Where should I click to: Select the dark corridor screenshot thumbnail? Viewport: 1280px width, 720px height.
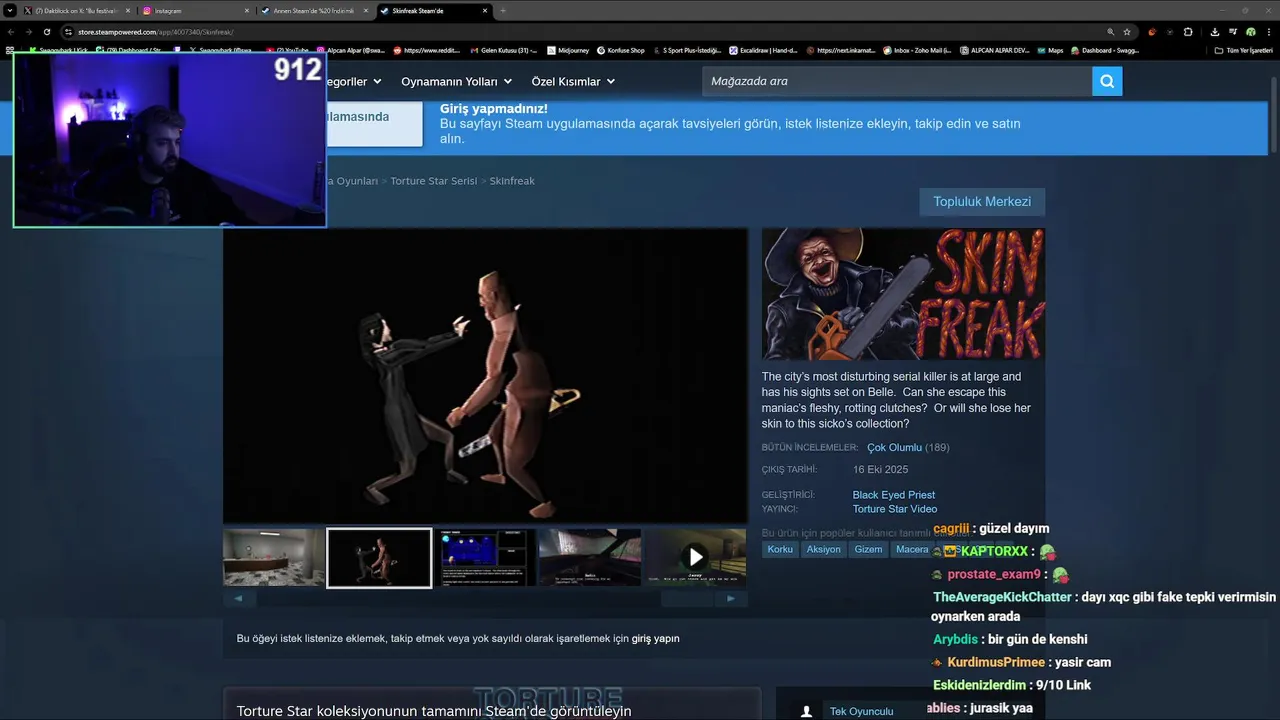point(590,558)
